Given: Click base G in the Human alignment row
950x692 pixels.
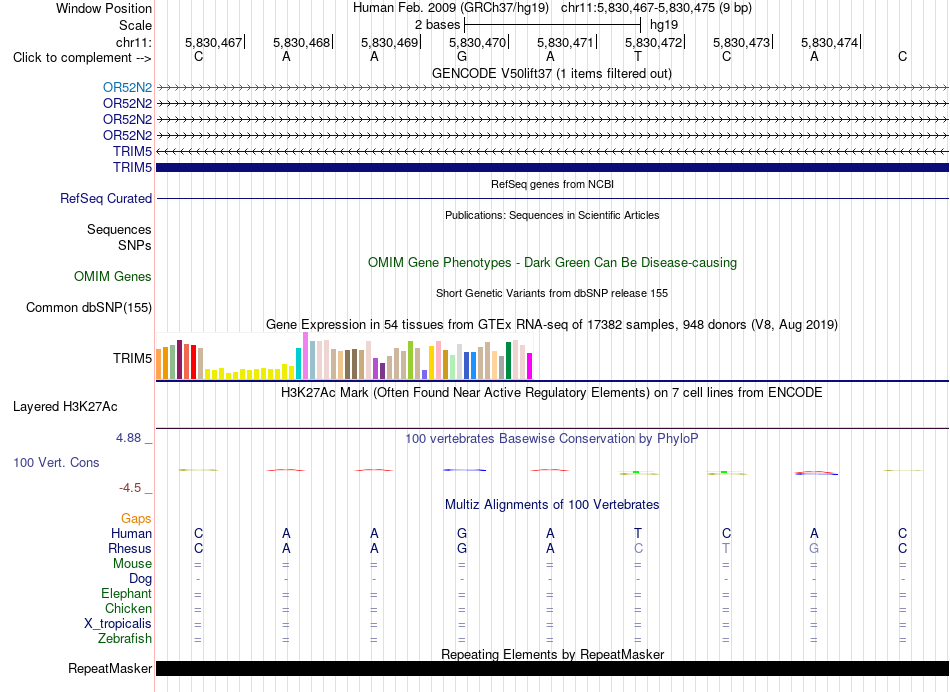Looking at the screenshot, I should pyautogui.click(x=462, y=533).
